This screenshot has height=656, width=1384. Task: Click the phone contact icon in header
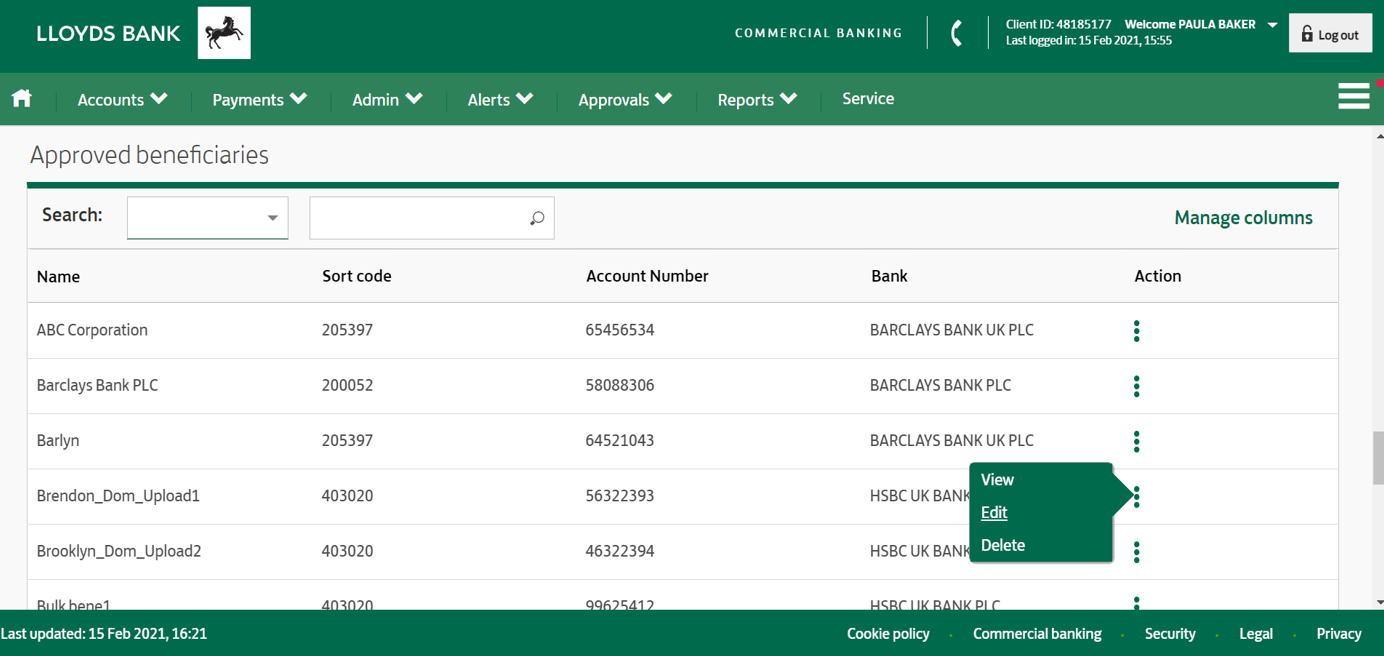point(957,33)
